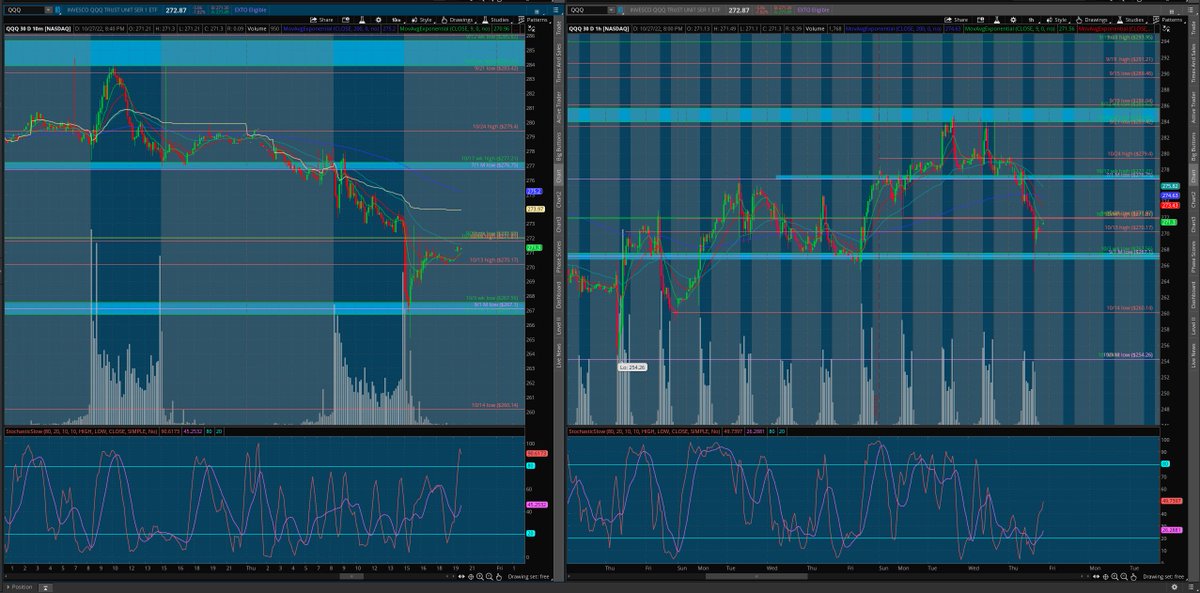1200x593 pixels.
Task: Click the zoom magnifier icon at bottom right
Action: [1114, 576]
